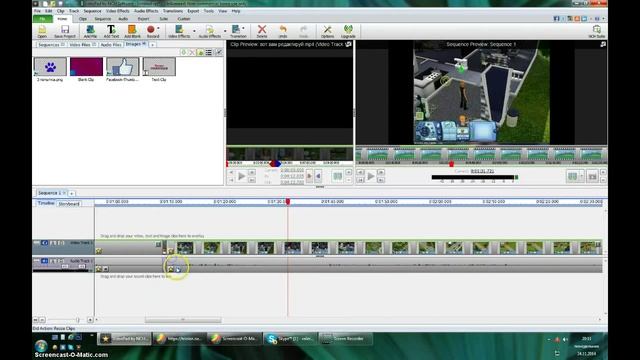Switch to the Audio Files bin tab

tap(111, 44)
